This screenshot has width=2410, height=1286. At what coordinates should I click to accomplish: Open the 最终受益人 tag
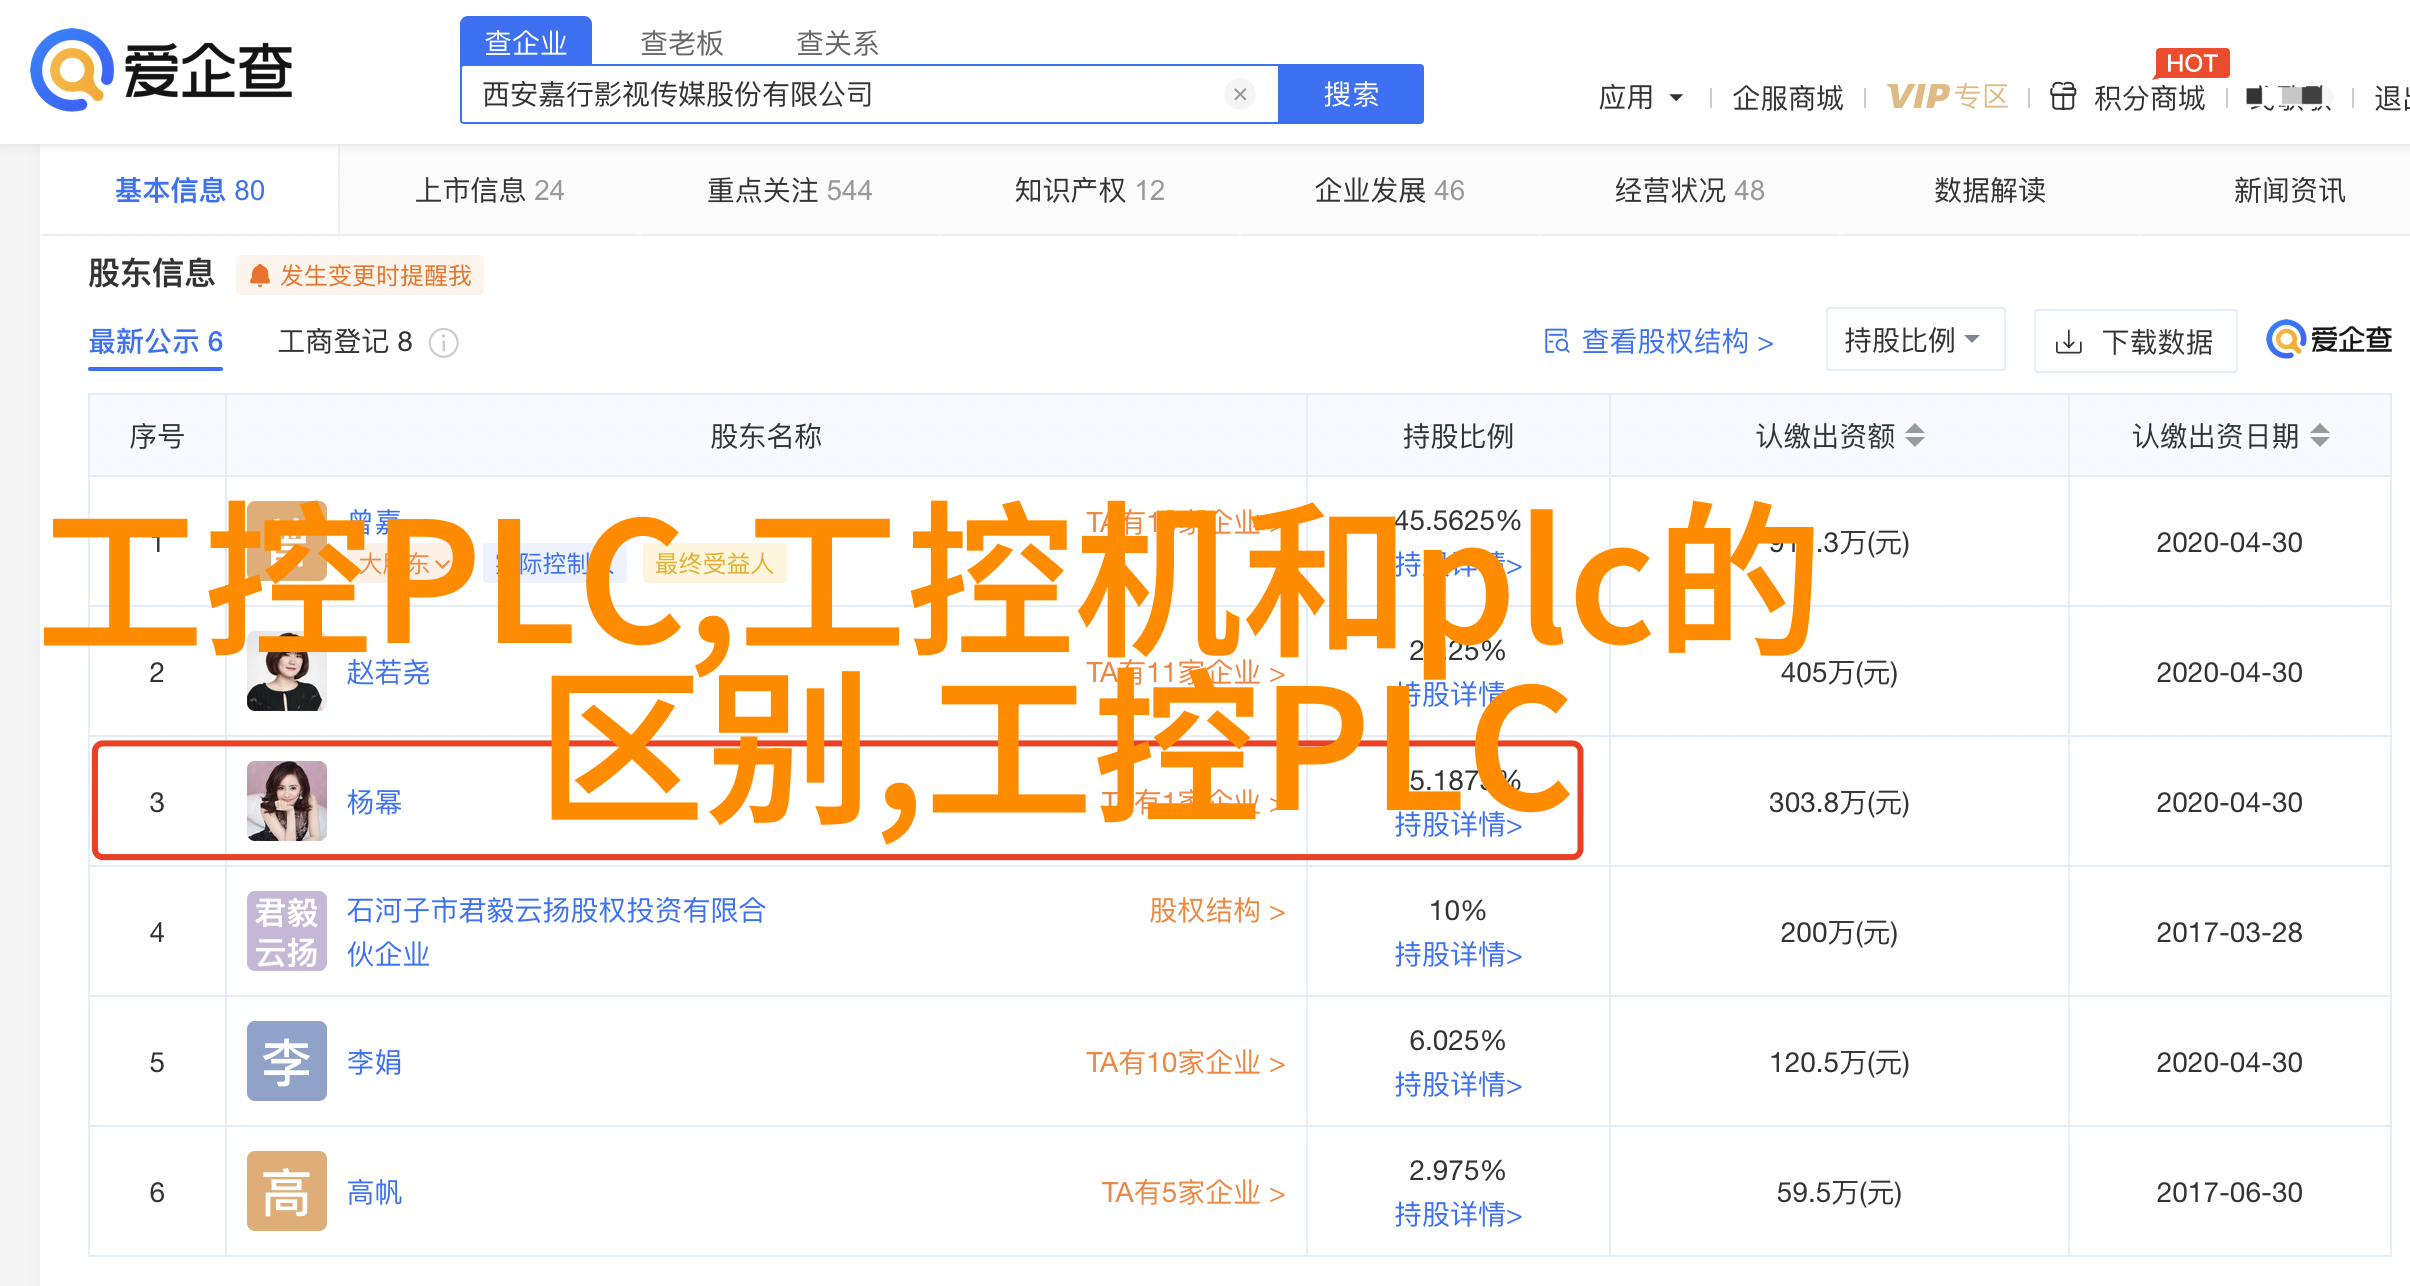[714, 564]
